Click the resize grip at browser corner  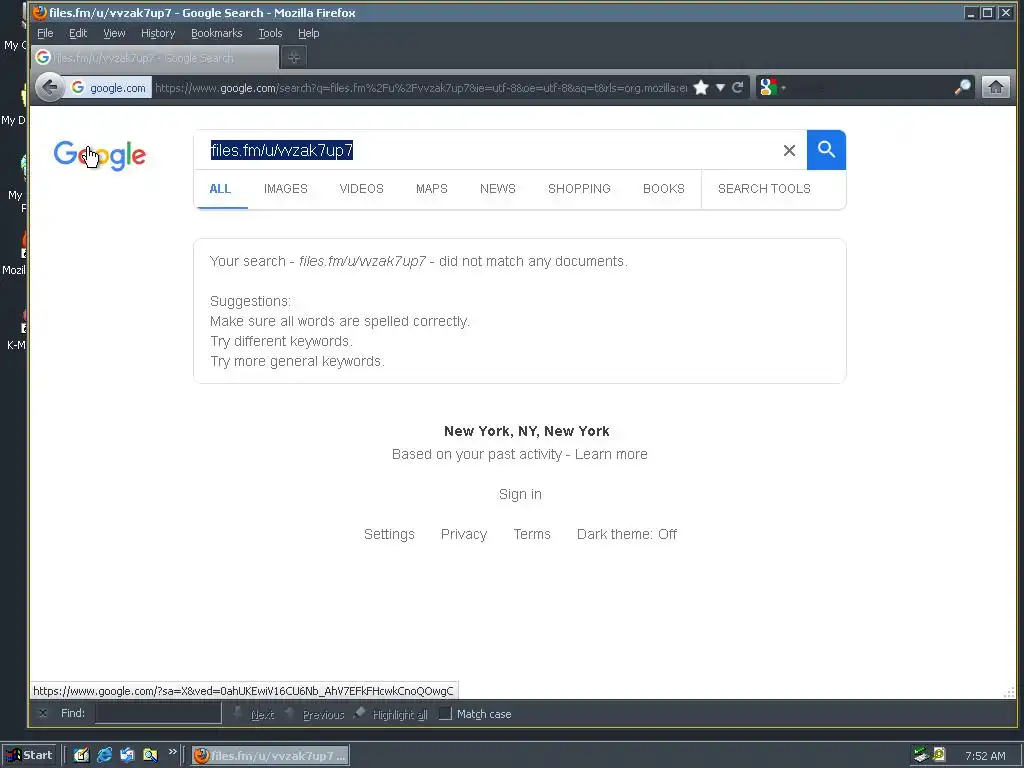(1010, 692)
